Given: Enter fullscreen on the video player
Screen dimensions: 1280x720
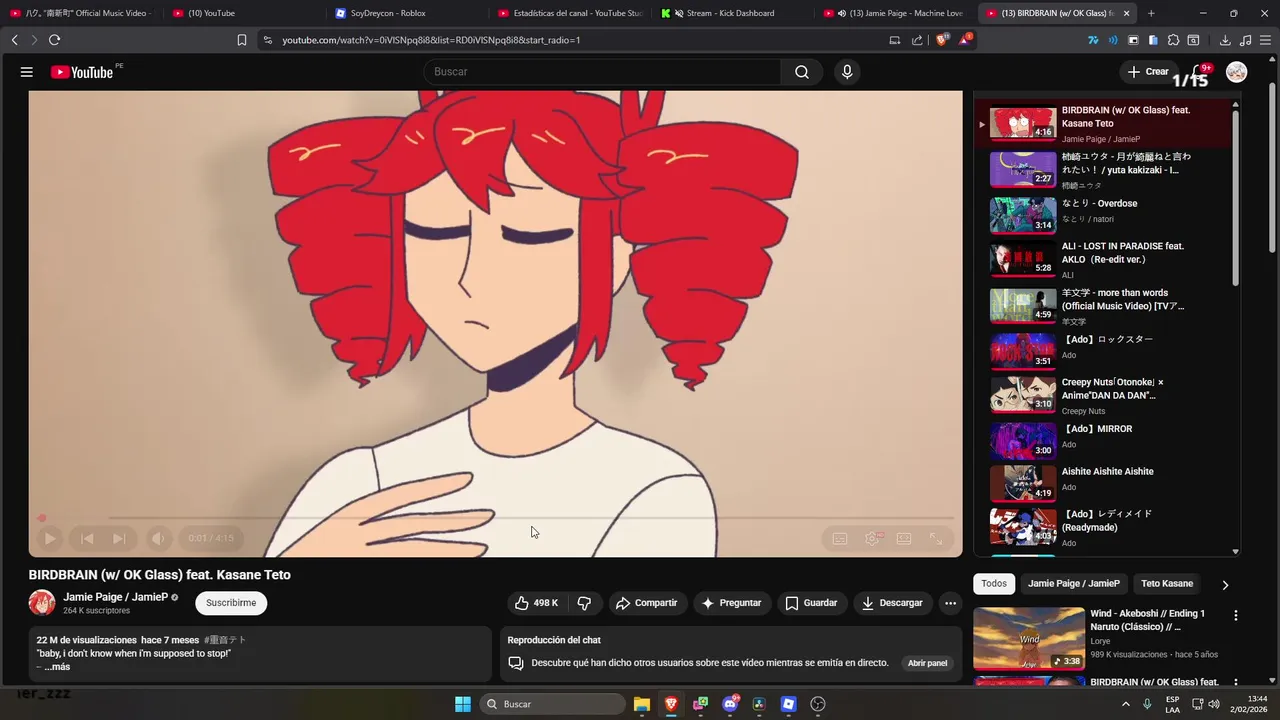Looking at the screenshot, I should click(936, 538).
